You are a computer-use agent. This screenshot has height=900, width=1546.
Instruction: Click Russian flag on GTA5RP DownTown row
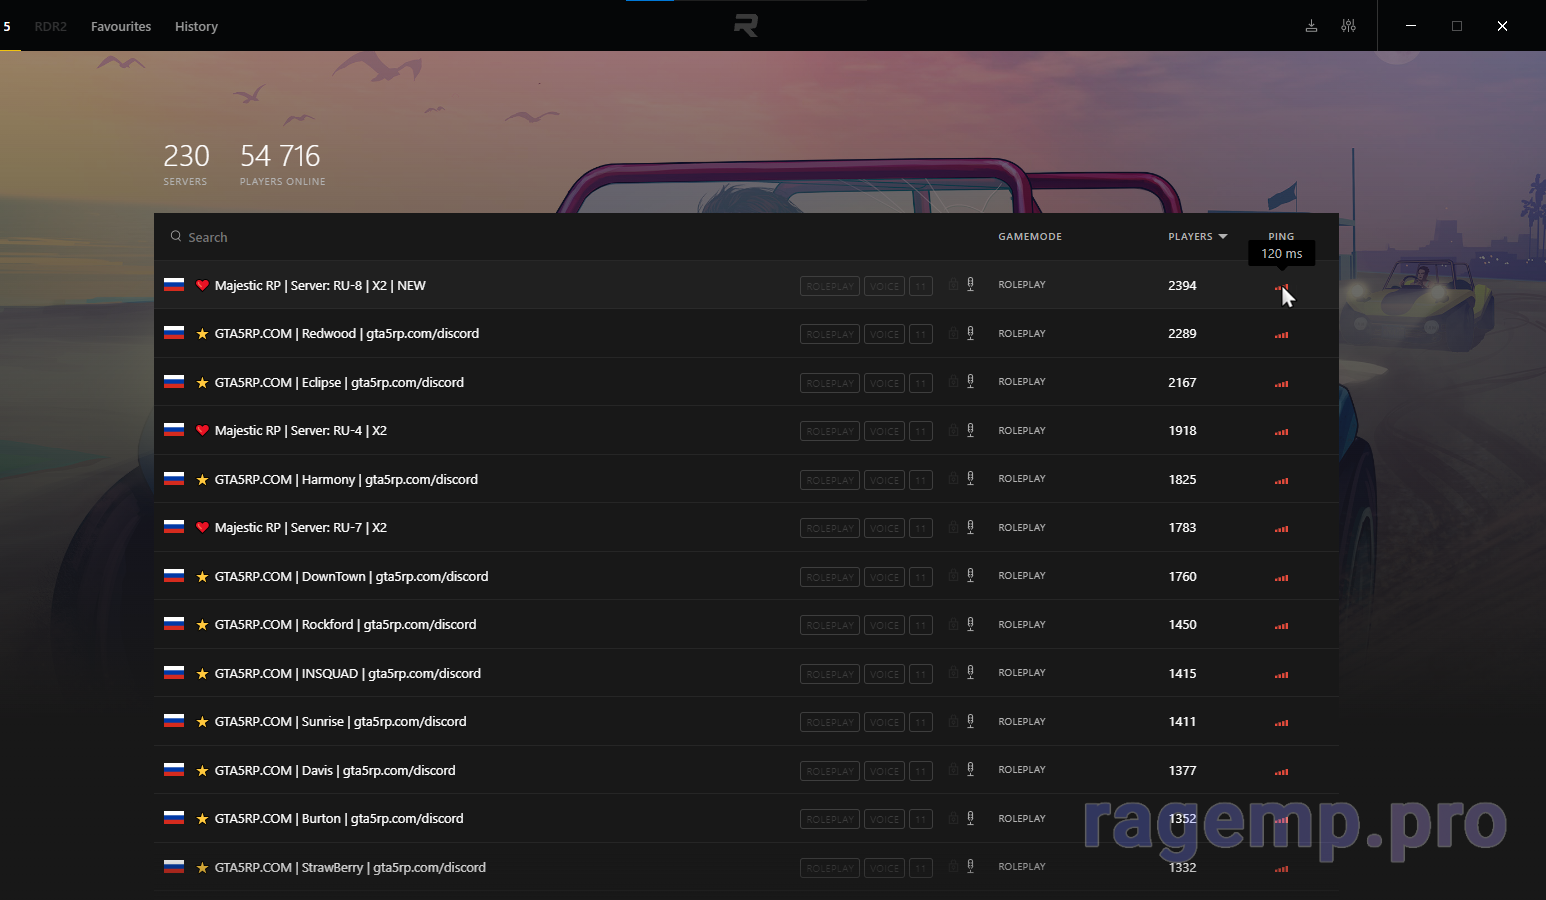174,576
